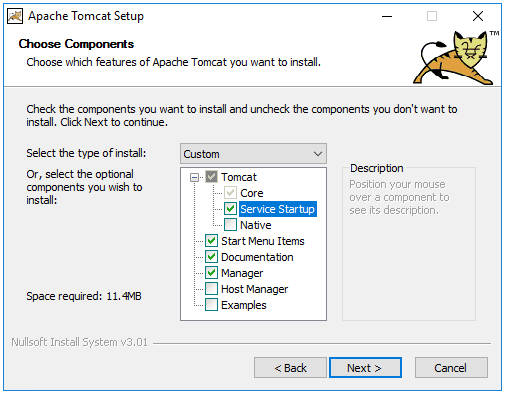Enable the Examples checkbox

211,305
